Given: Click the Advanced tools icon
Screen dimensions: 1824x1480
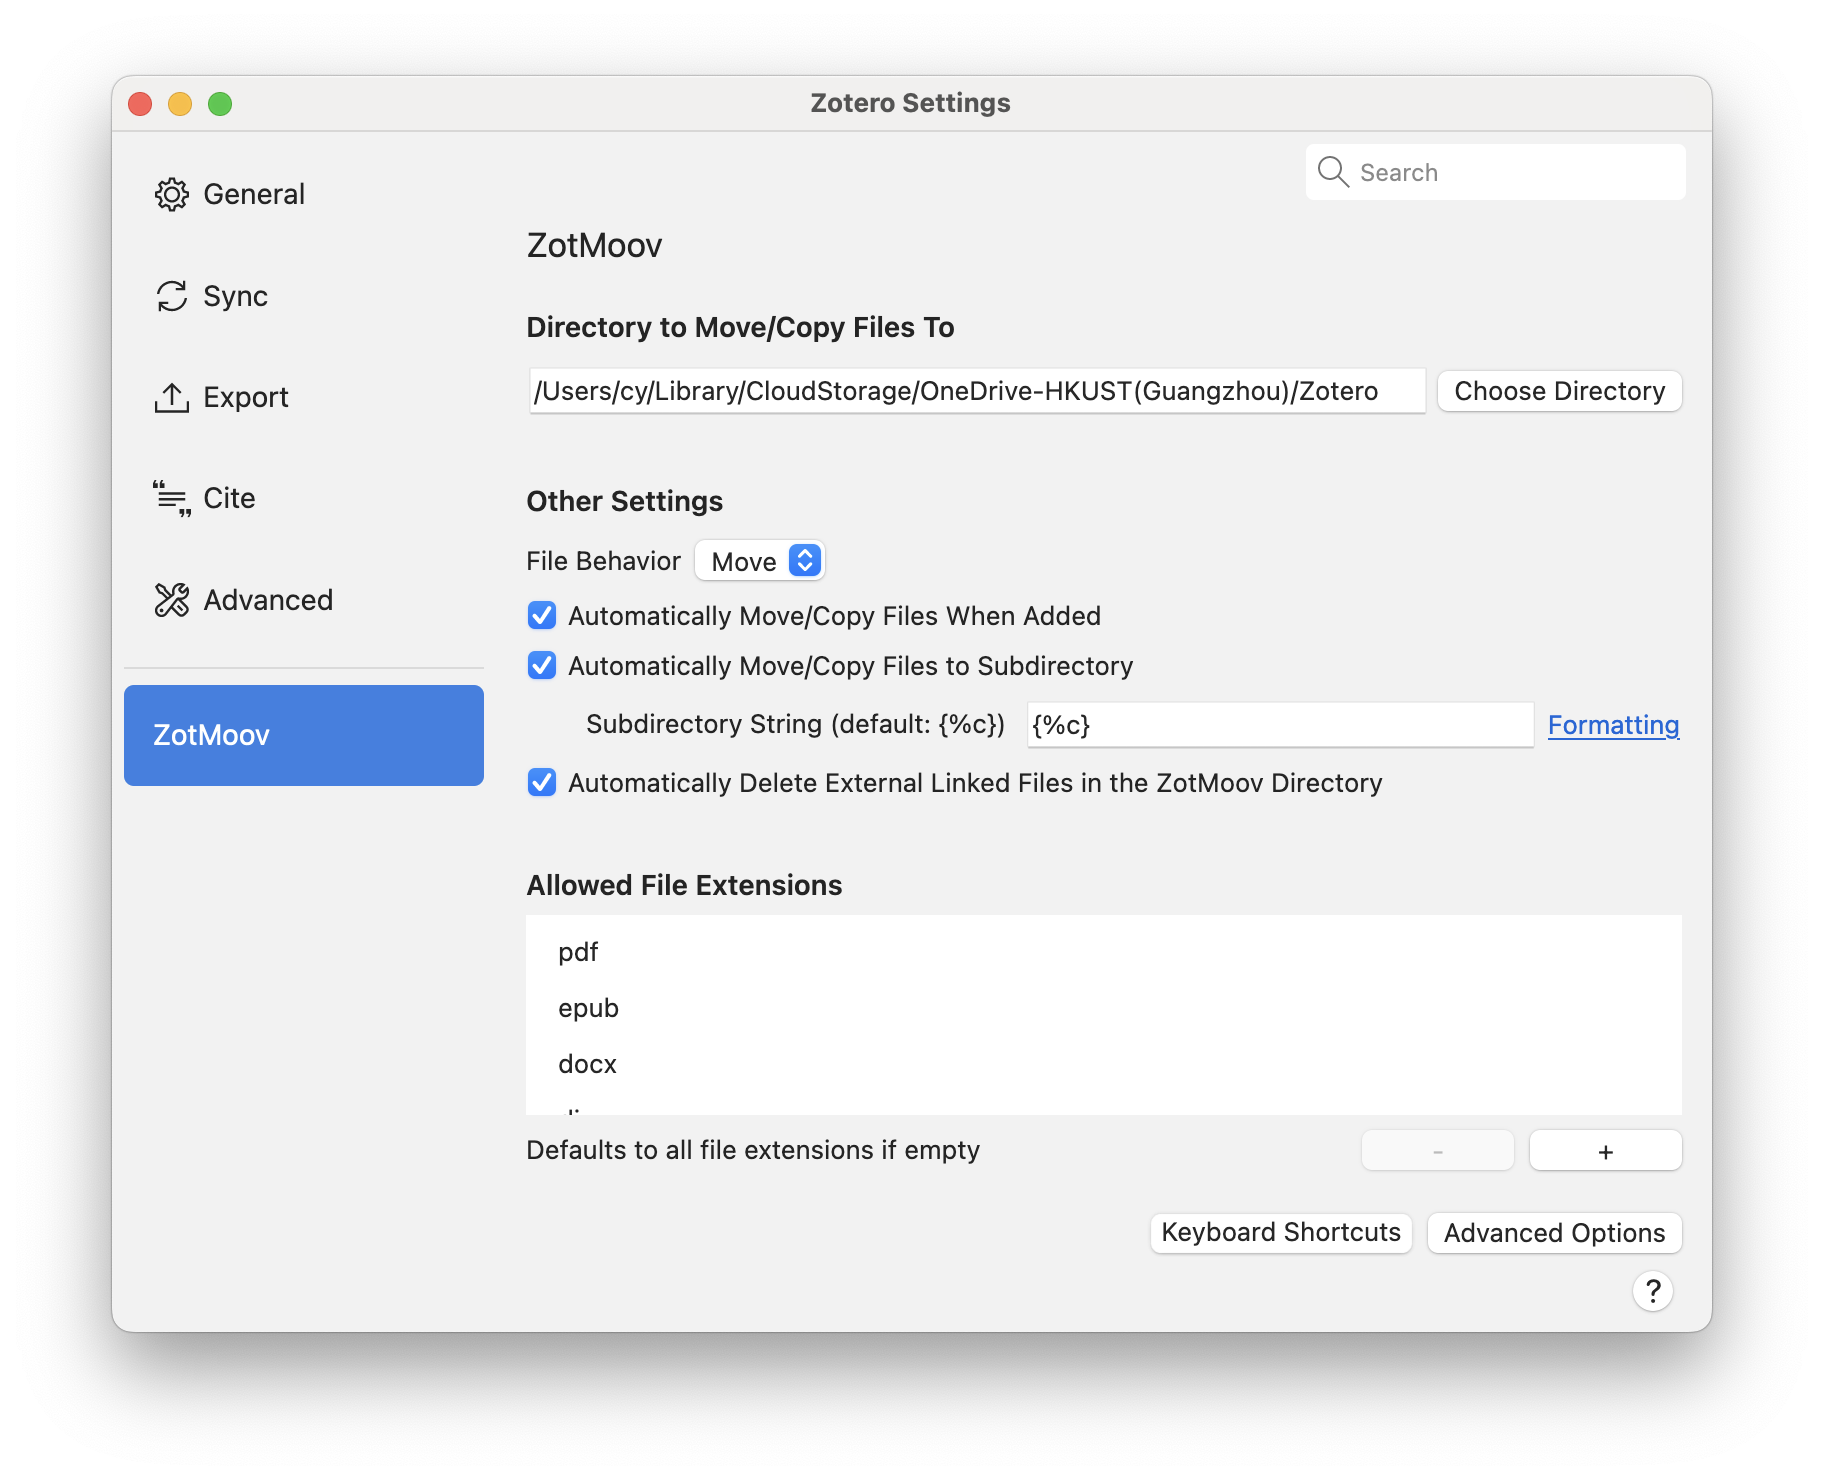Looking at the screenshot, I should coord(171,600).
